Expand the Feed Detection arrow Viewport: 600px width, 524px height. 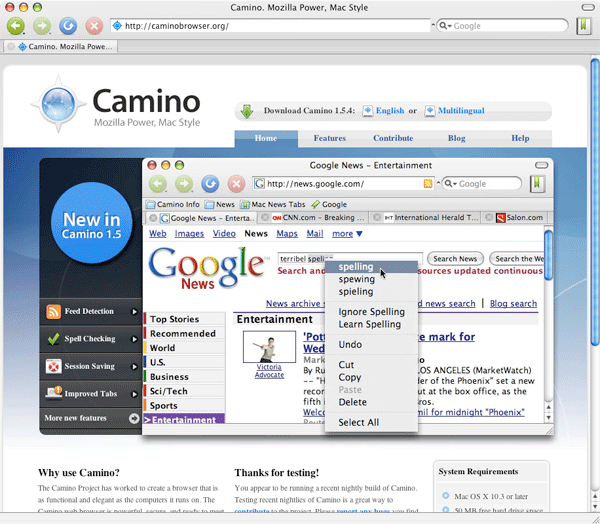click(x=134, y=312)
